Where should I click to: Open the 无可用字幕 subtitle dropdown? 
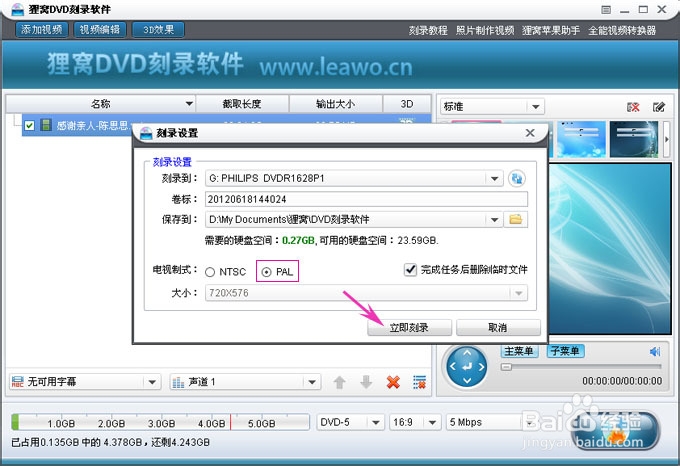coord(152,382)
